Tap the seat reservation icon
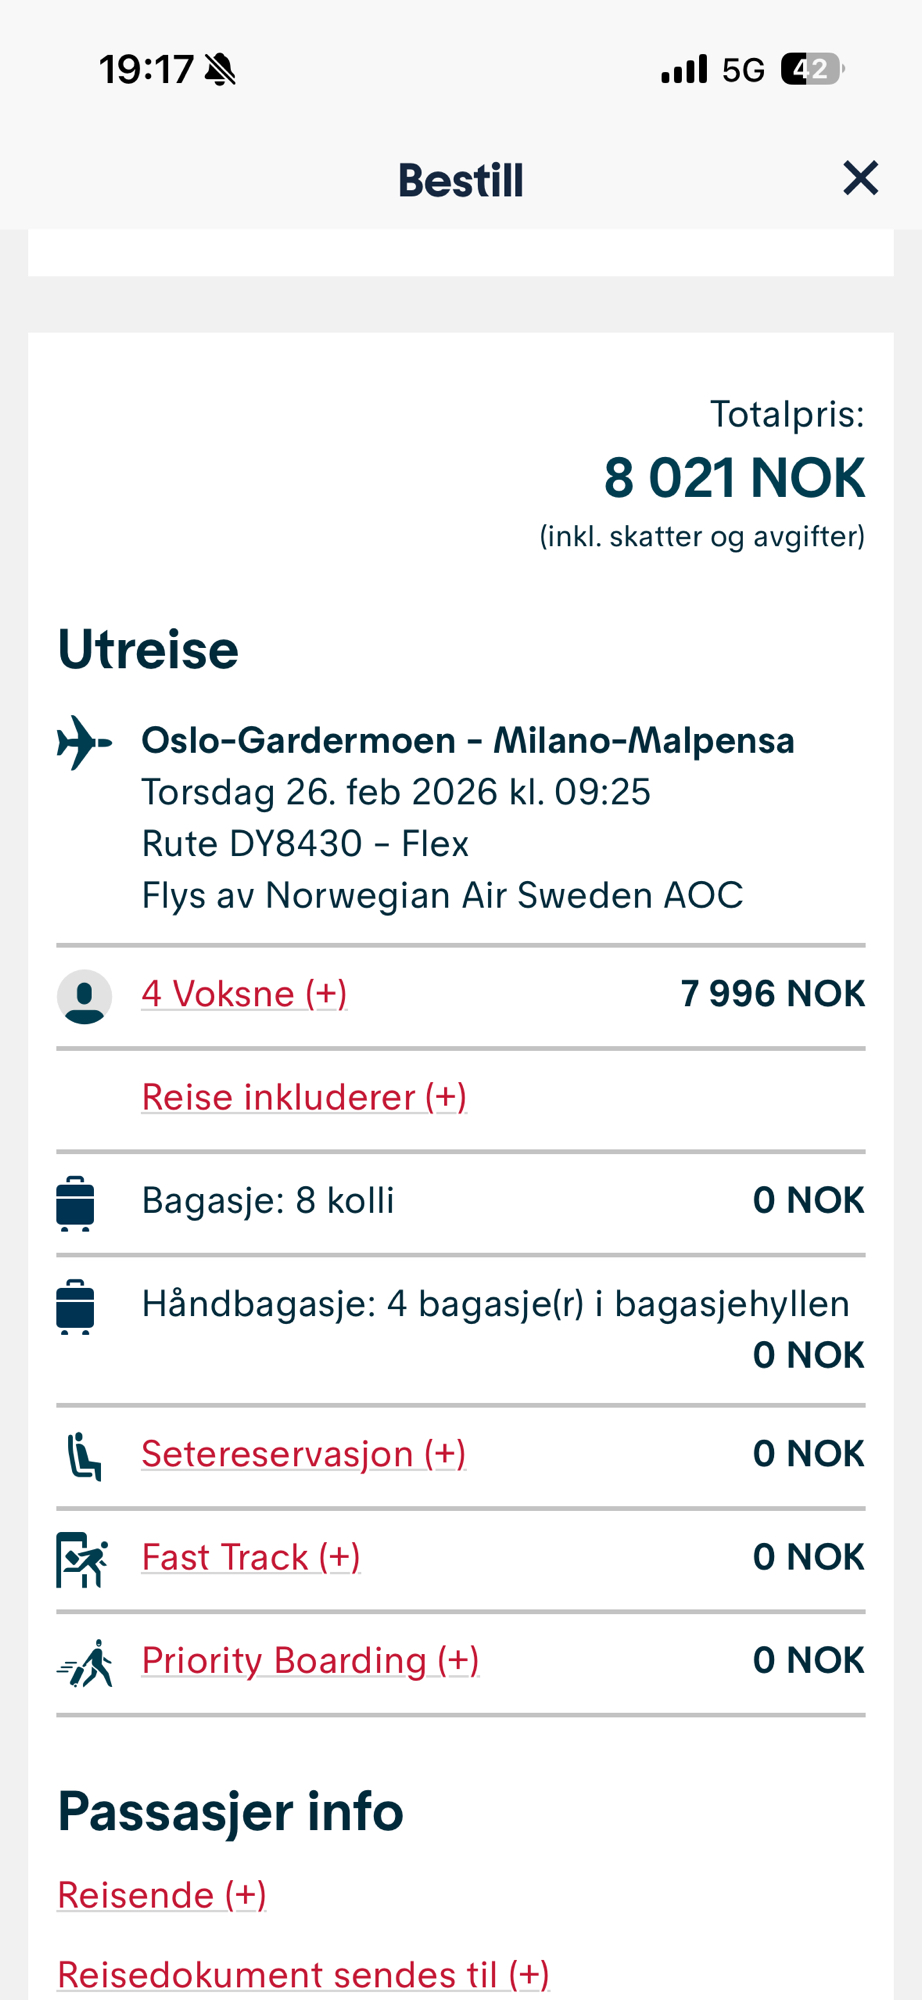The width and height of the screenshot is (922, 2000). coord(84,1456)
